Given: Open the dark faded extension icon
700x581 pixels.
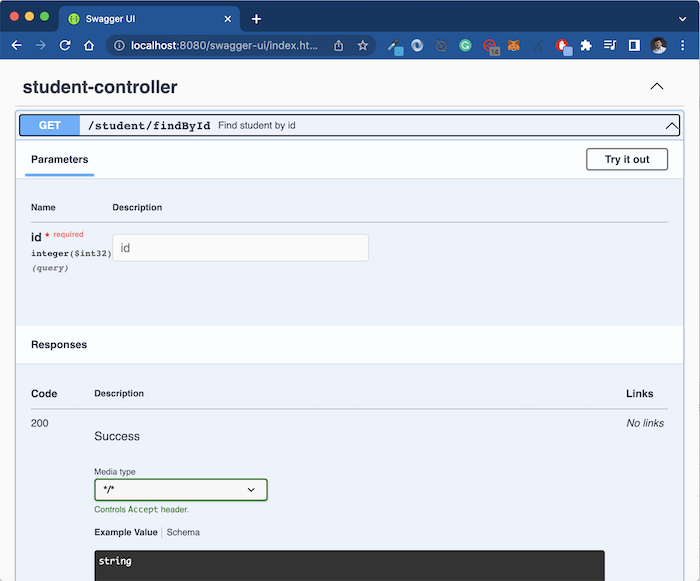Looking at the screenshot, I should point(538,45).
